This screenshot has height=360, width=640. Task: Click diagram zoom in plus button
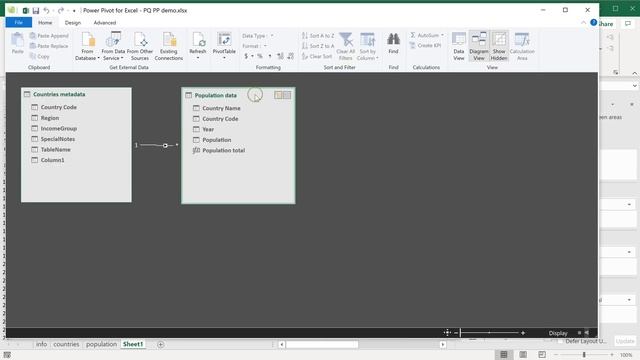tap(523, 333)
